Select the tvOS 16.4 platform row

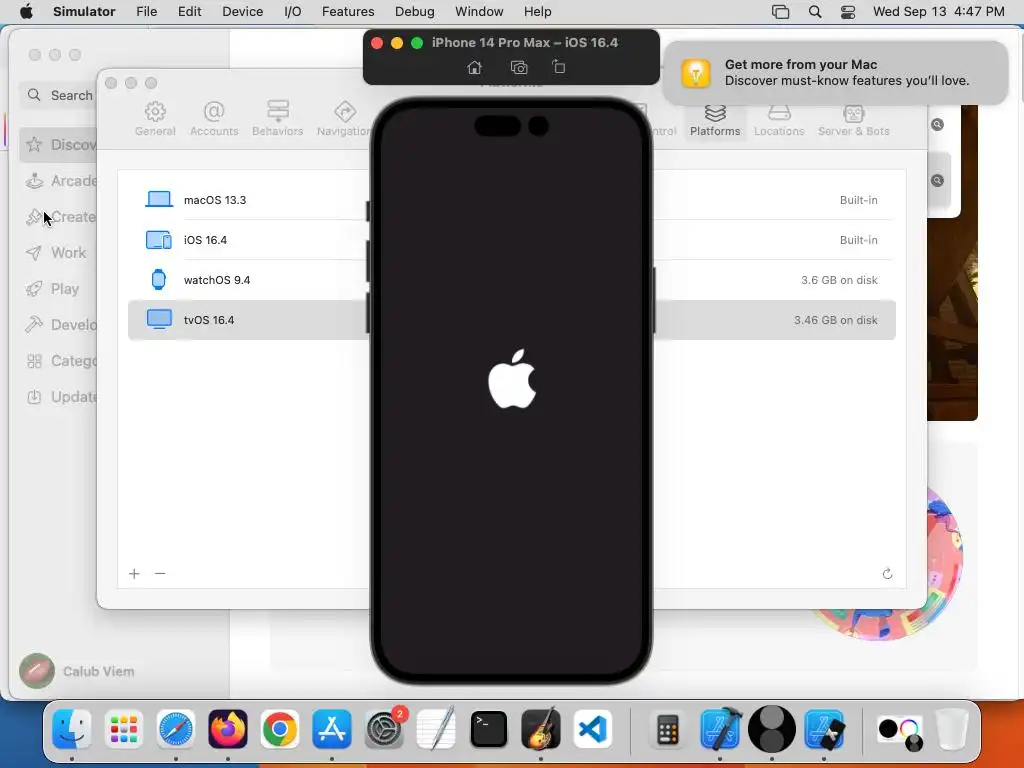(x=511, y=320)
